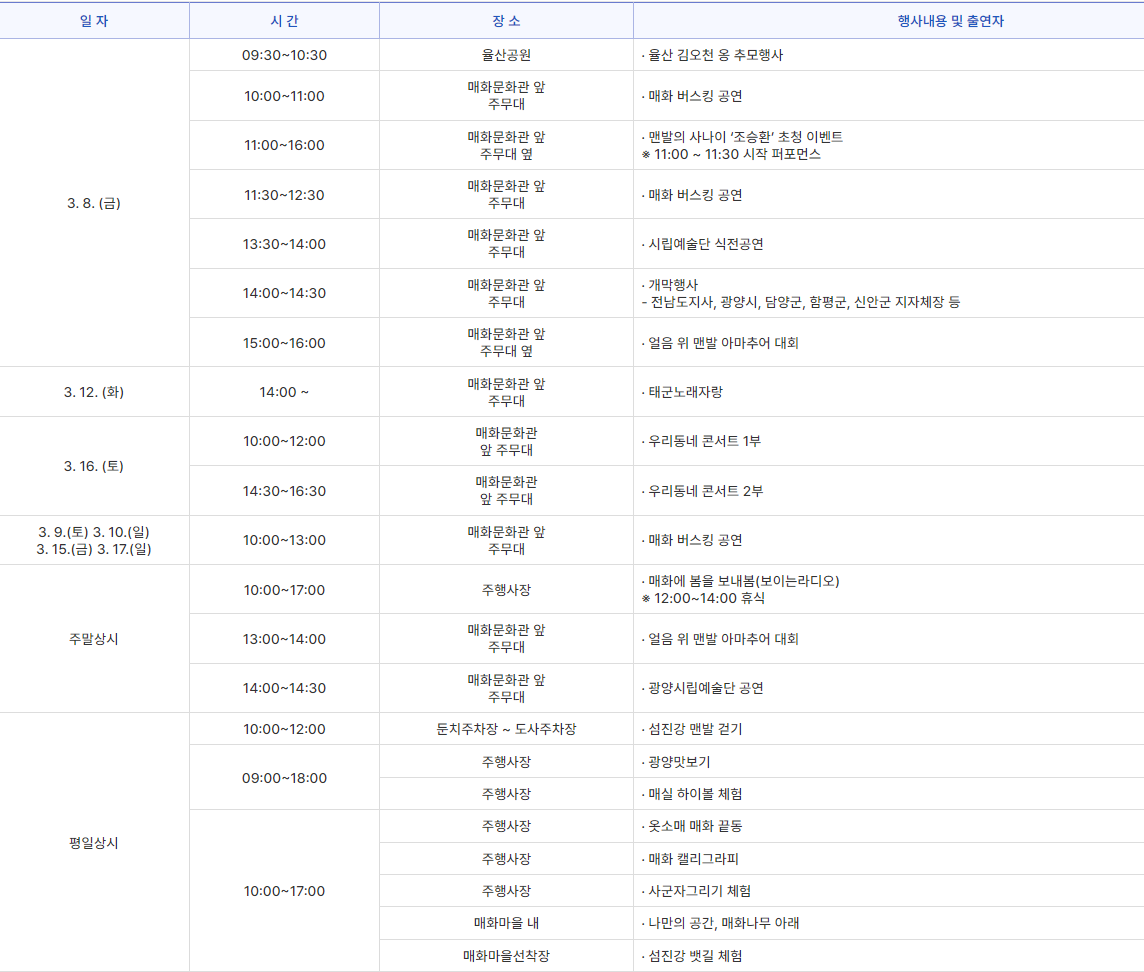Click '얼음 위 맨발 아마추어 대회' in the 15:00~16:00 row
This screenshot has height=972, width=1144.
[x=723, y=343]
